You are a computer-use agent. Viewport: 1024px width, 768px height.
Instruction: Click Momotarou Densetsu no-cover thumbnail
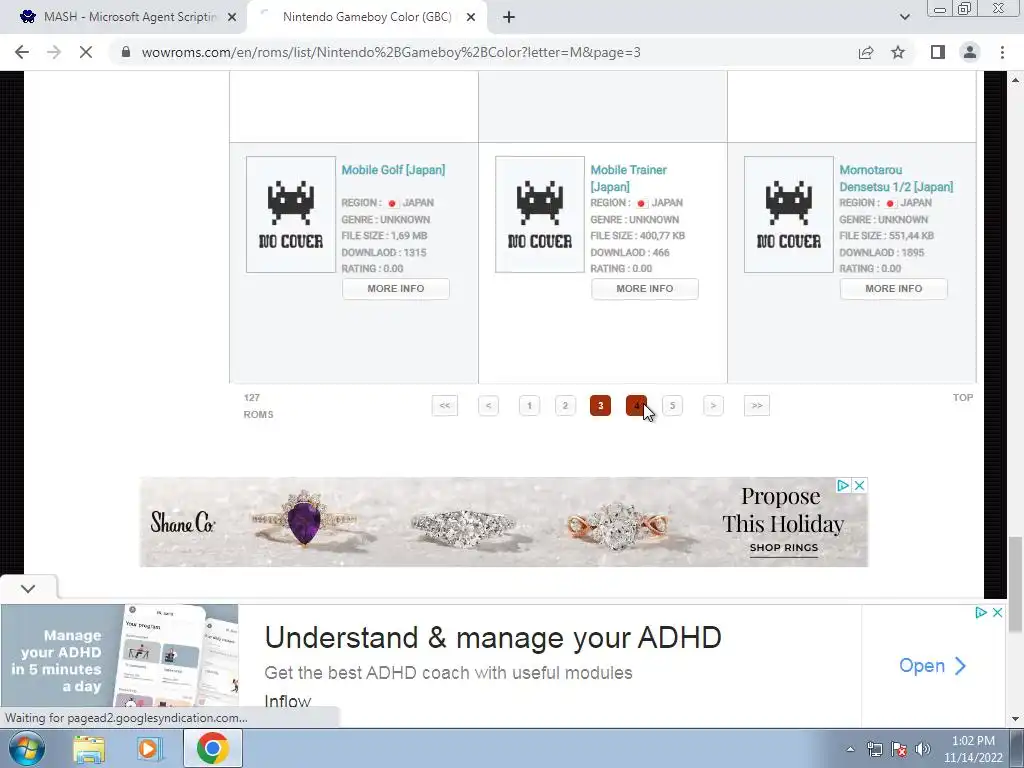[x=788, y=214]
